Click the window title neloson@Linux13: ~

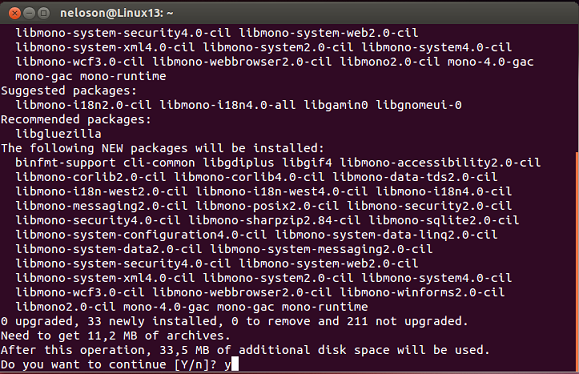tap(116, 13)
